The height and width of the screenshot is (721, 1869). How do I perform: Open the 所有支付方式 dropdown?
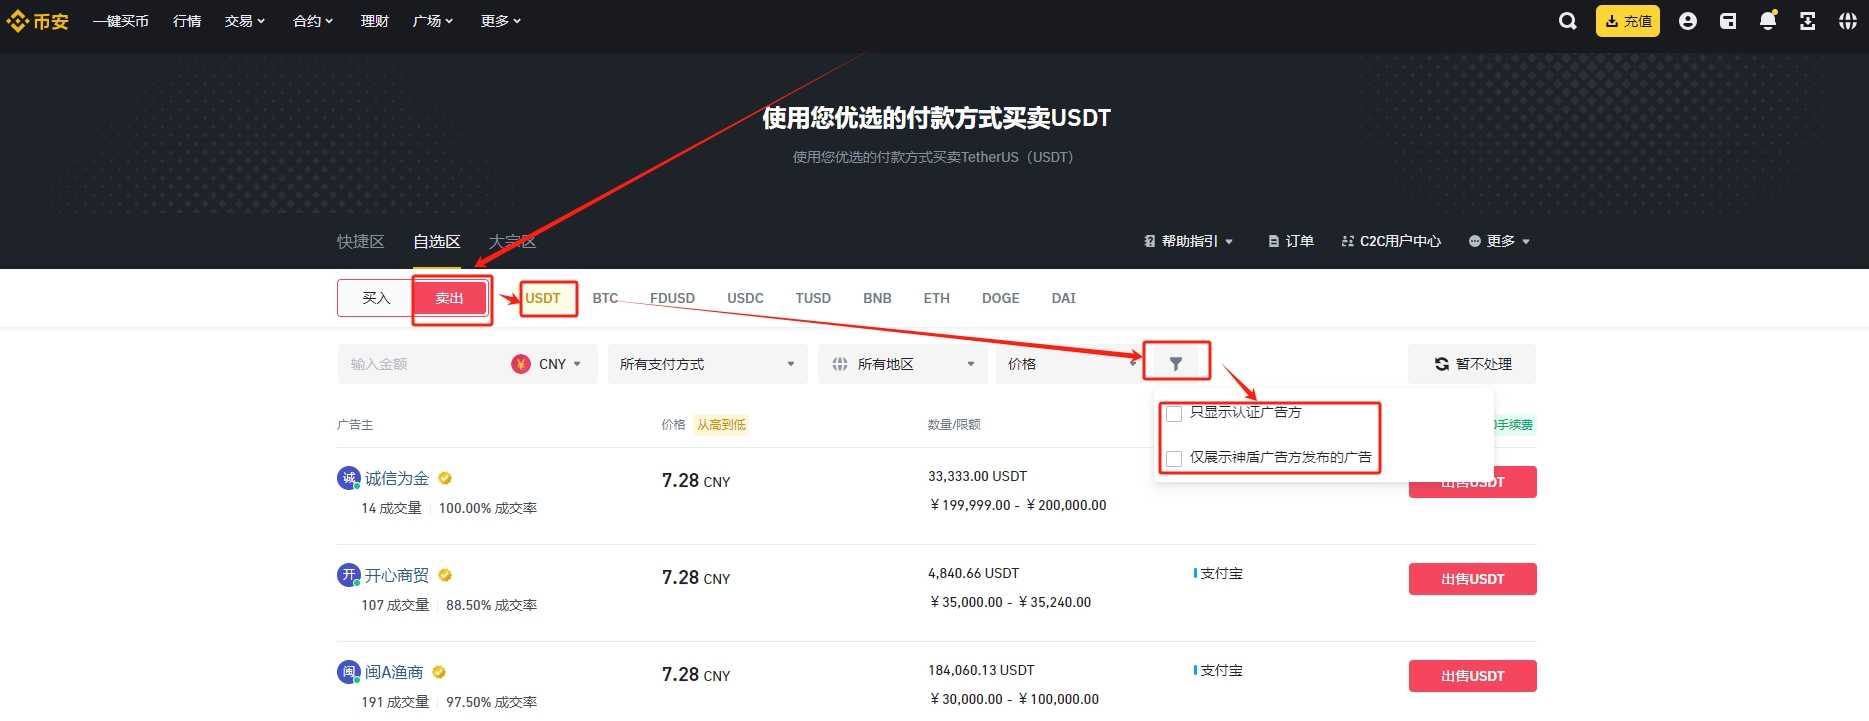pyautogui.click(x=707, y=364)
